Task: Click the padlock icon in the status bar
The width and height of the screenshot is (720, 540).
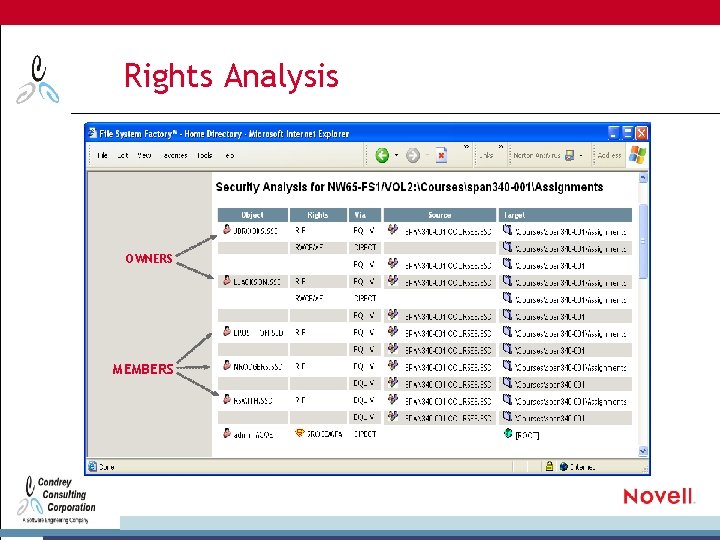Action: tap(549, 467)
